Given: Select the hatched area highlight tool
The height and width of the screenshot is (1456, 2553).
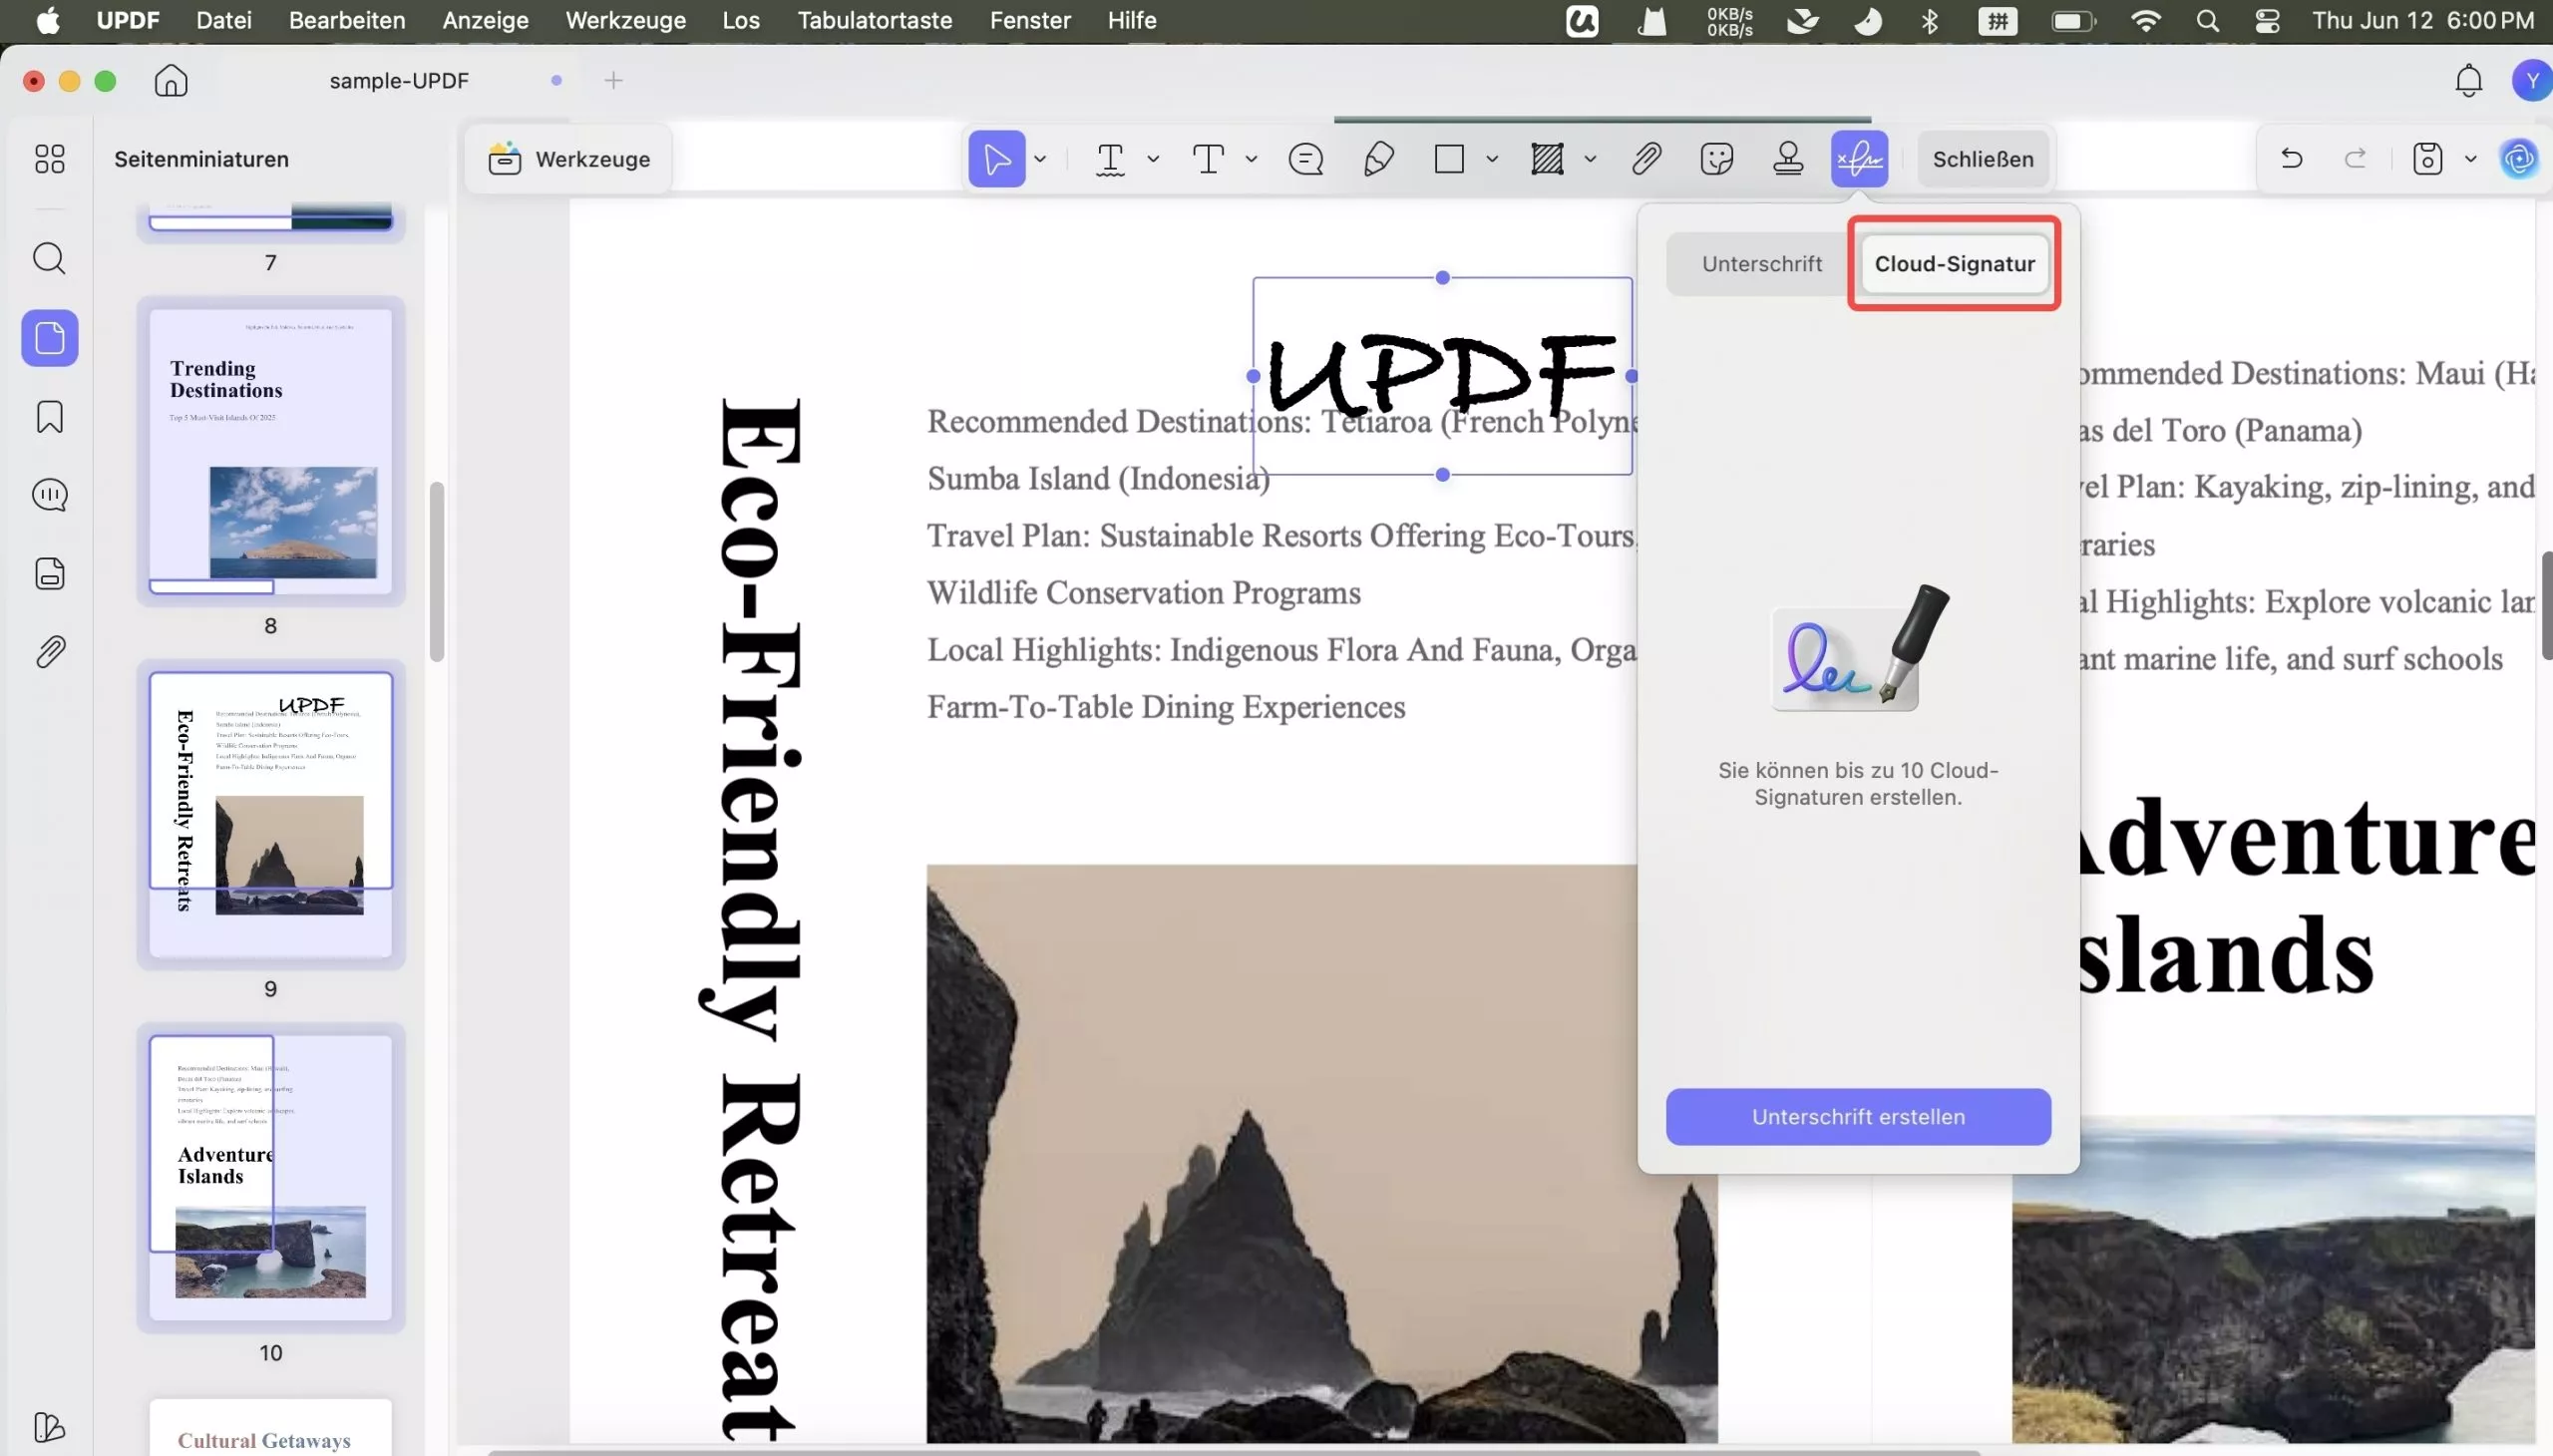Looking at the screenshot, I should [1547, 159].
